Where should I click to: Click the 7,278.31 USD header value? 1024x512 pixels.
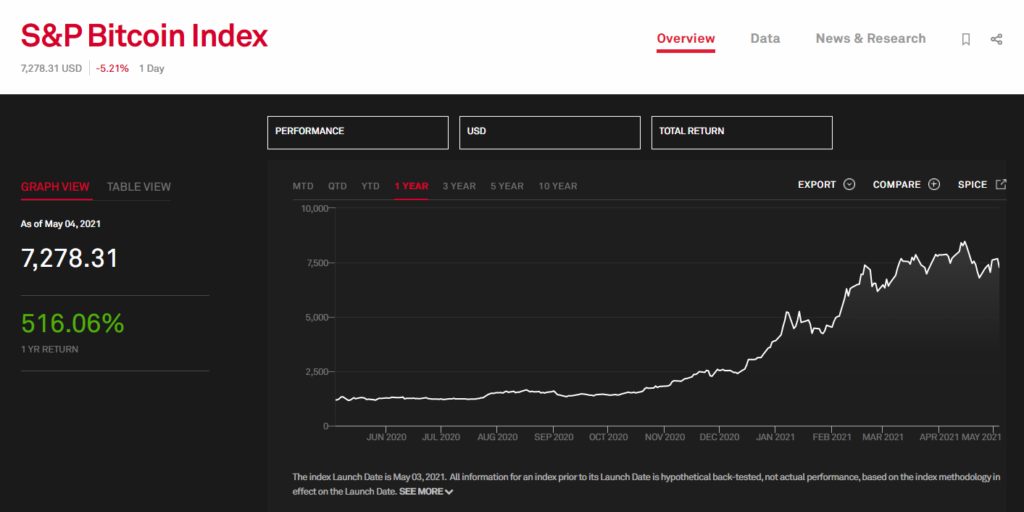coord(52,68)
